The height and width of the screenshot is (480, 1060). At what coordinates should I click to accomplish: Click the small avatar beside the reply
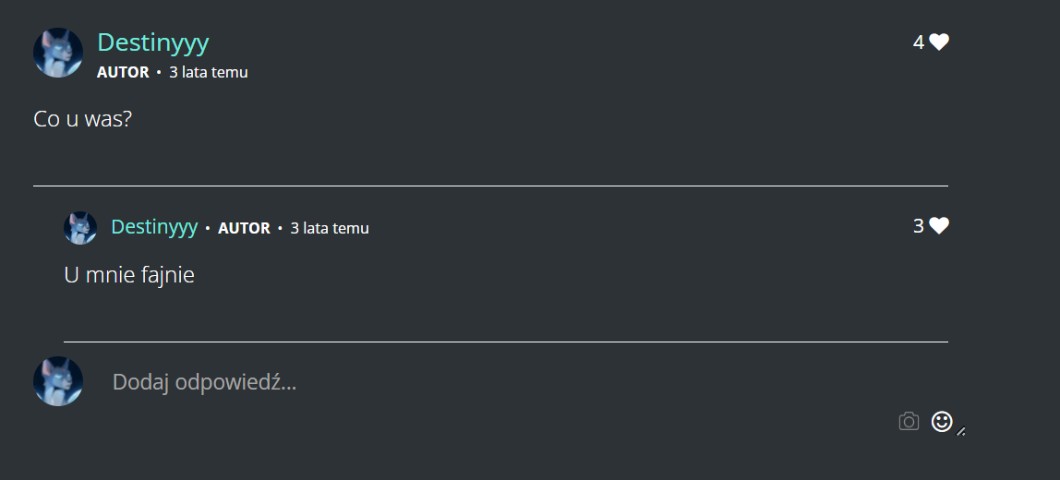tap(80, 228)
